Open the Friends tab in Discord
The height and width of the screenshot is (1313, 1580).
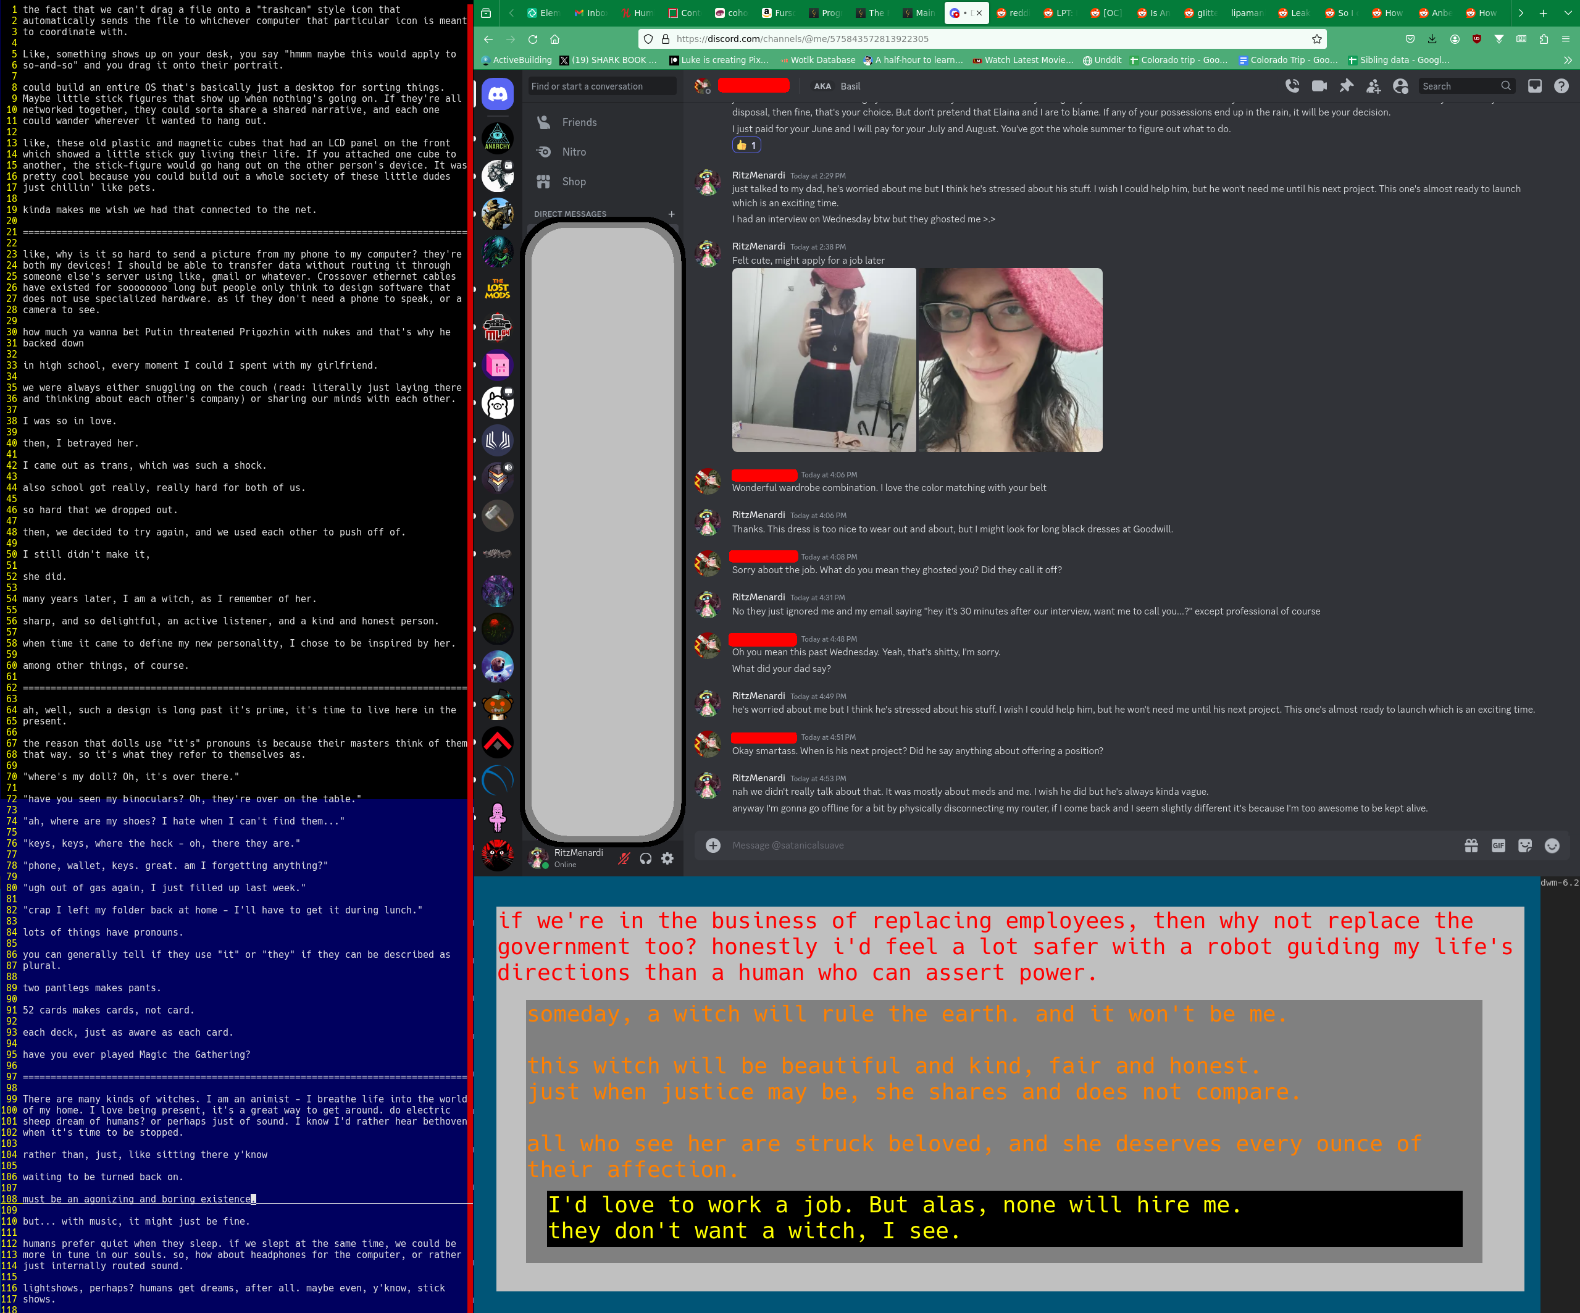[579, 122]
